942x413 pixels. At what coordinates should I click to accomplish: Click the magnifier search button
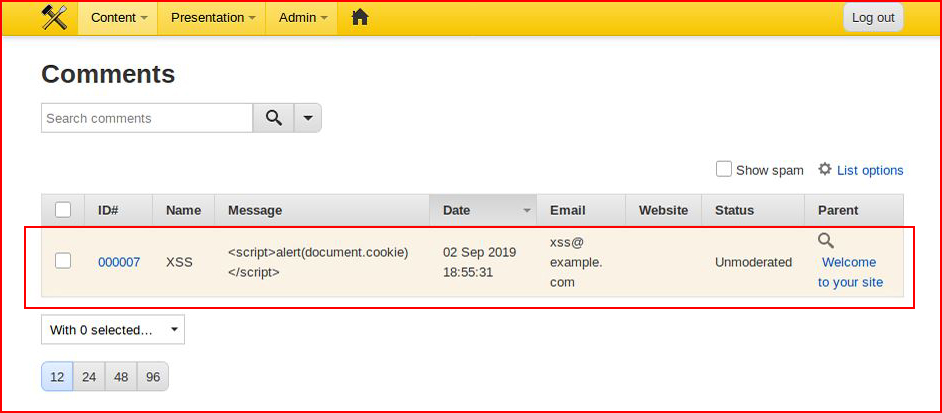[273, 118]
